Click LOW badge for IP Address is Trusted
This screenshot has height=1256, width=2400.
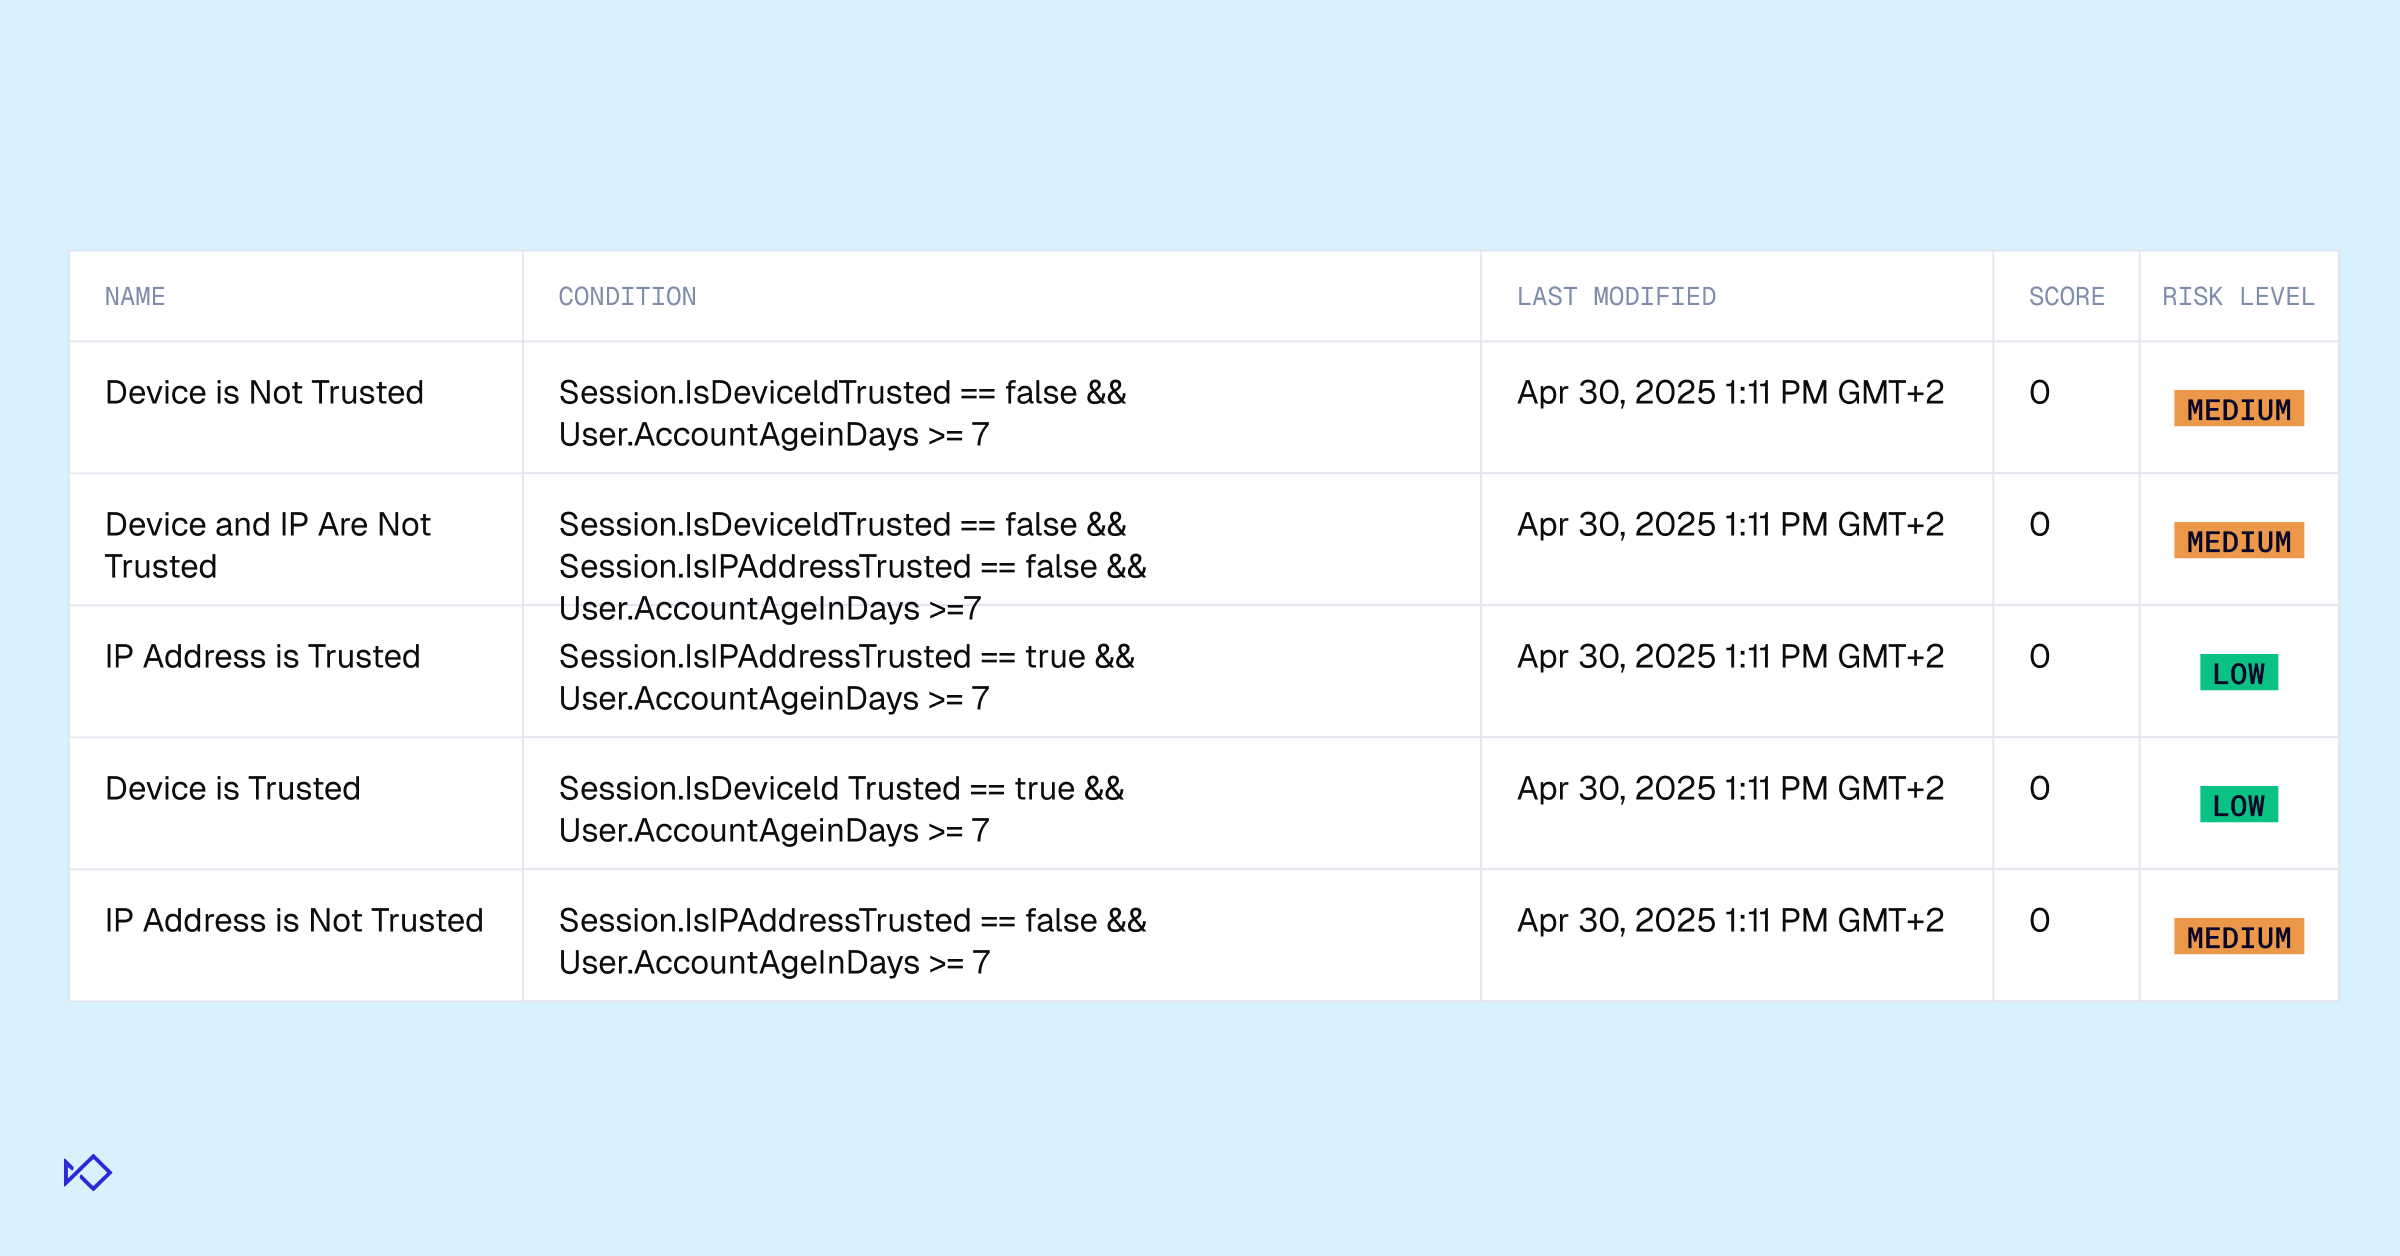click(x=2238, y=673)
